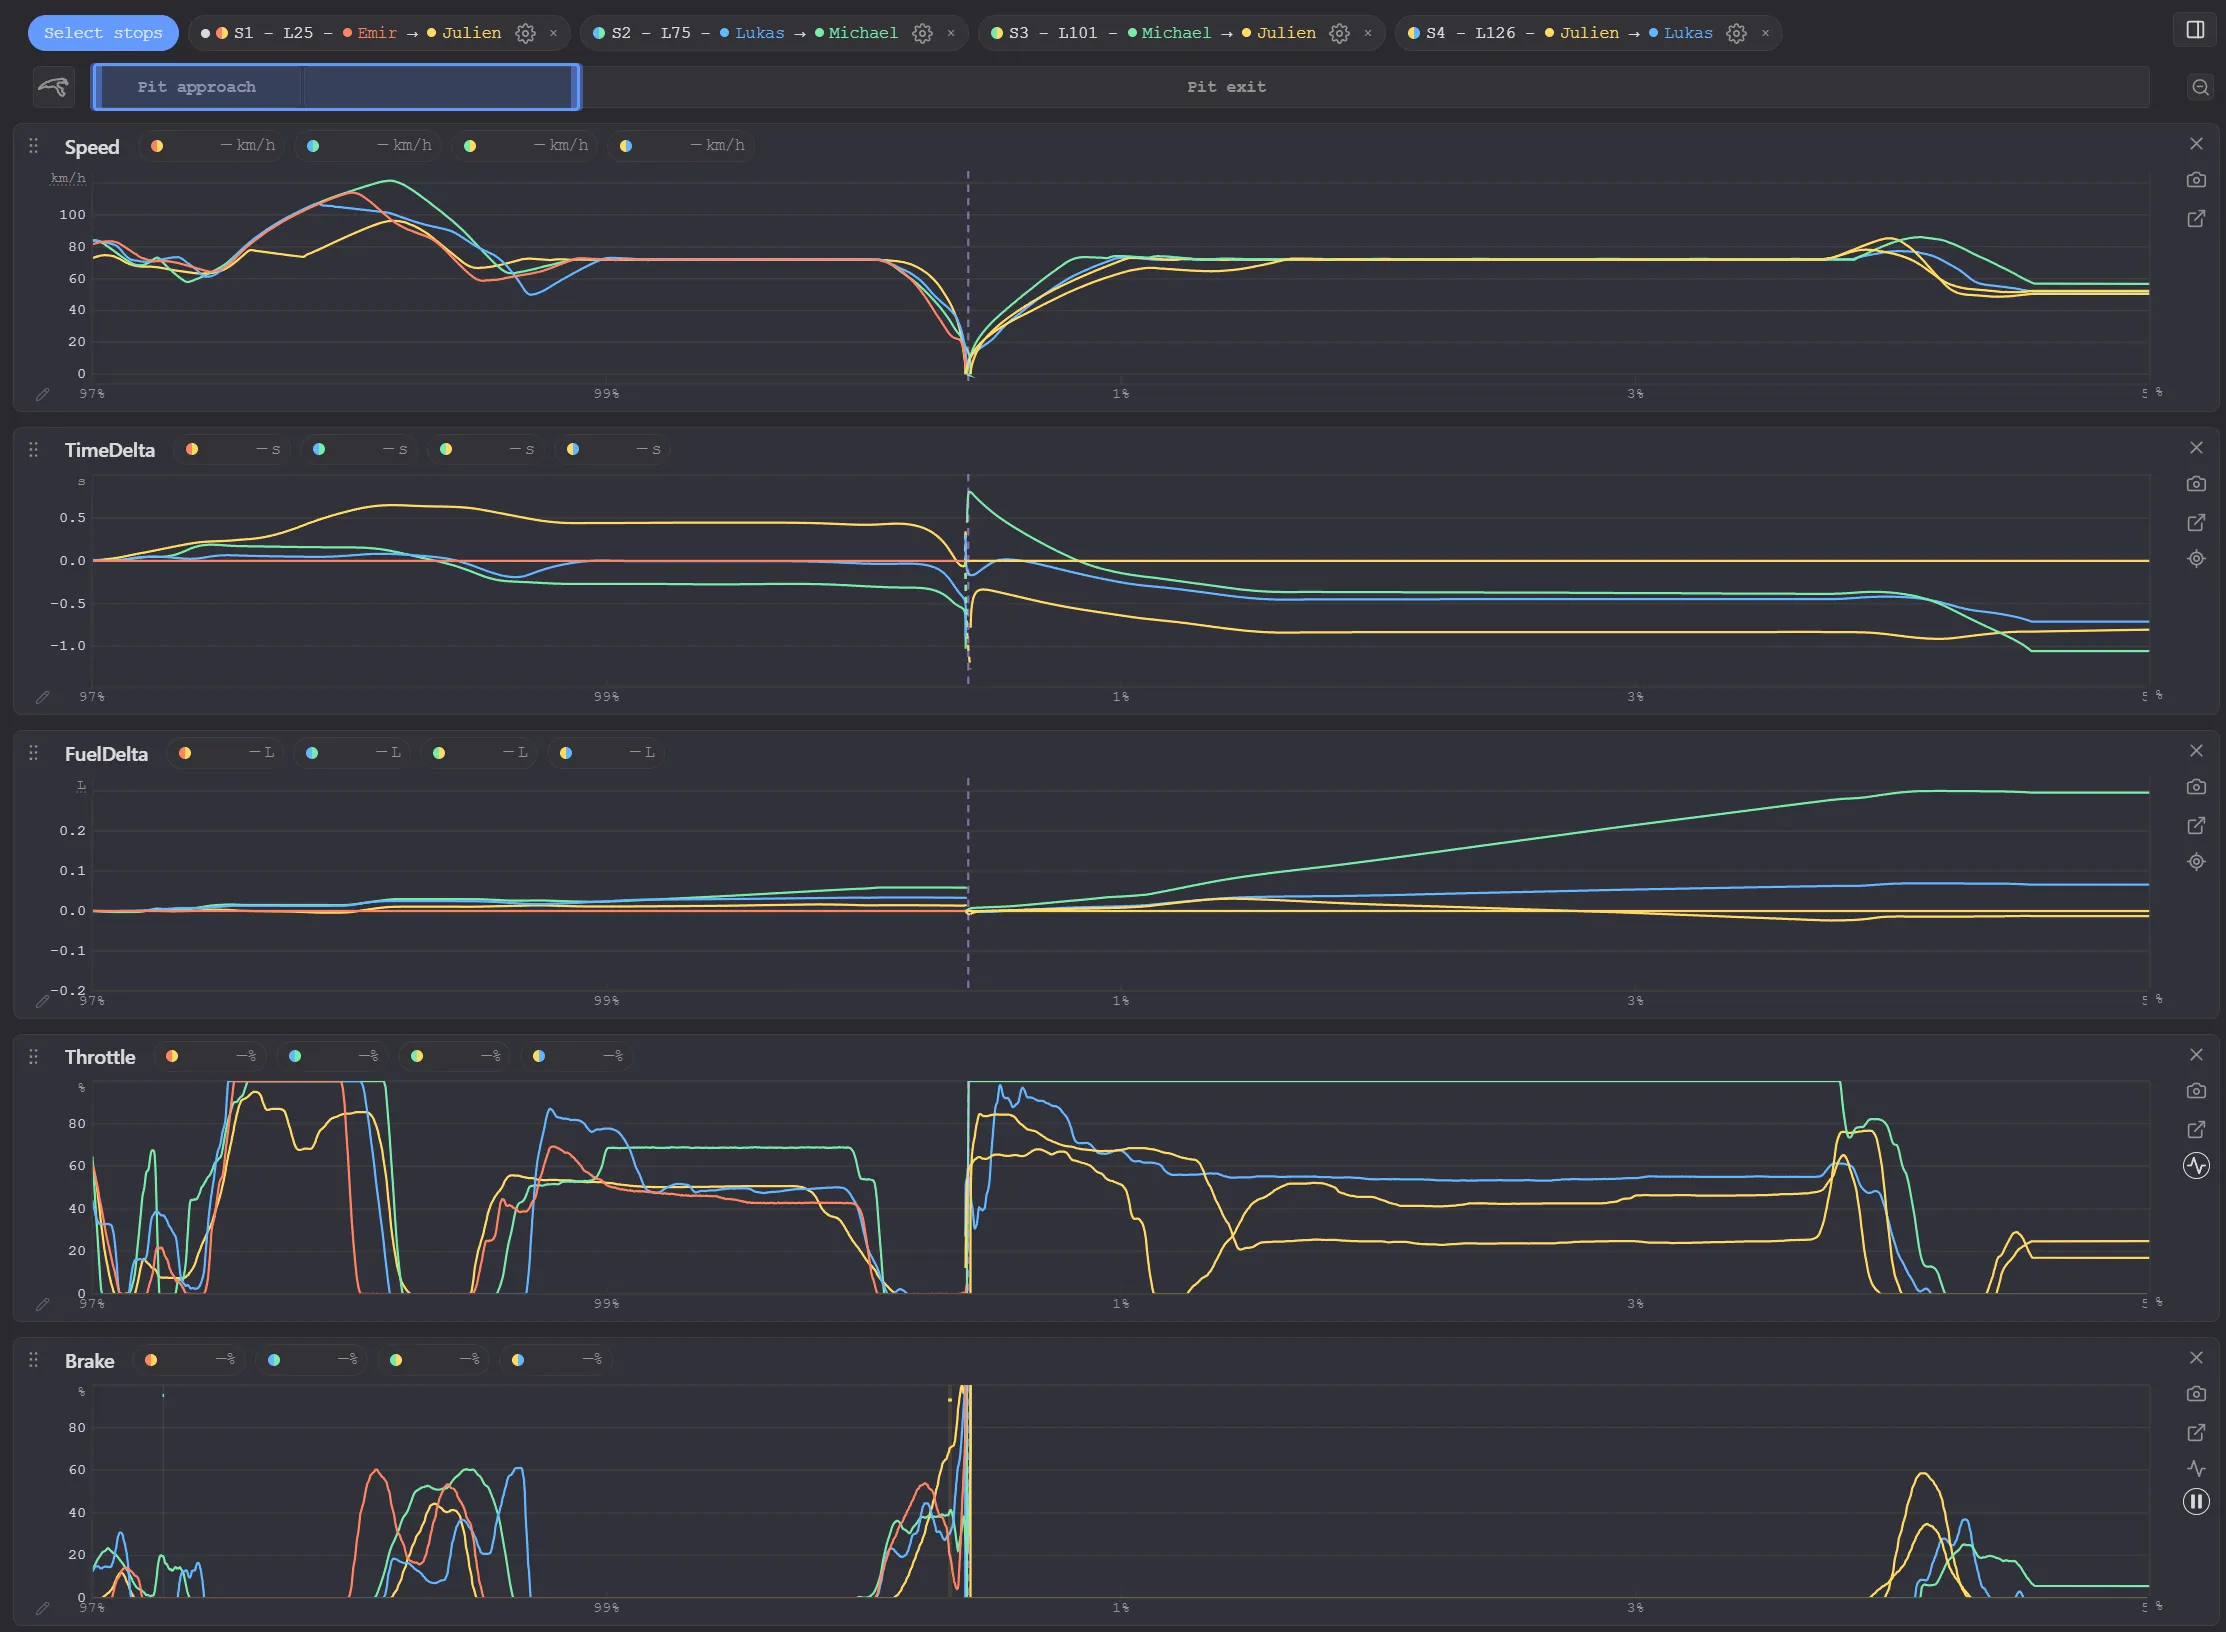This screenshot has width=2226, height=1632.
Task: Open settings gear for stop S4 L126
Action: coord(1737,33)
